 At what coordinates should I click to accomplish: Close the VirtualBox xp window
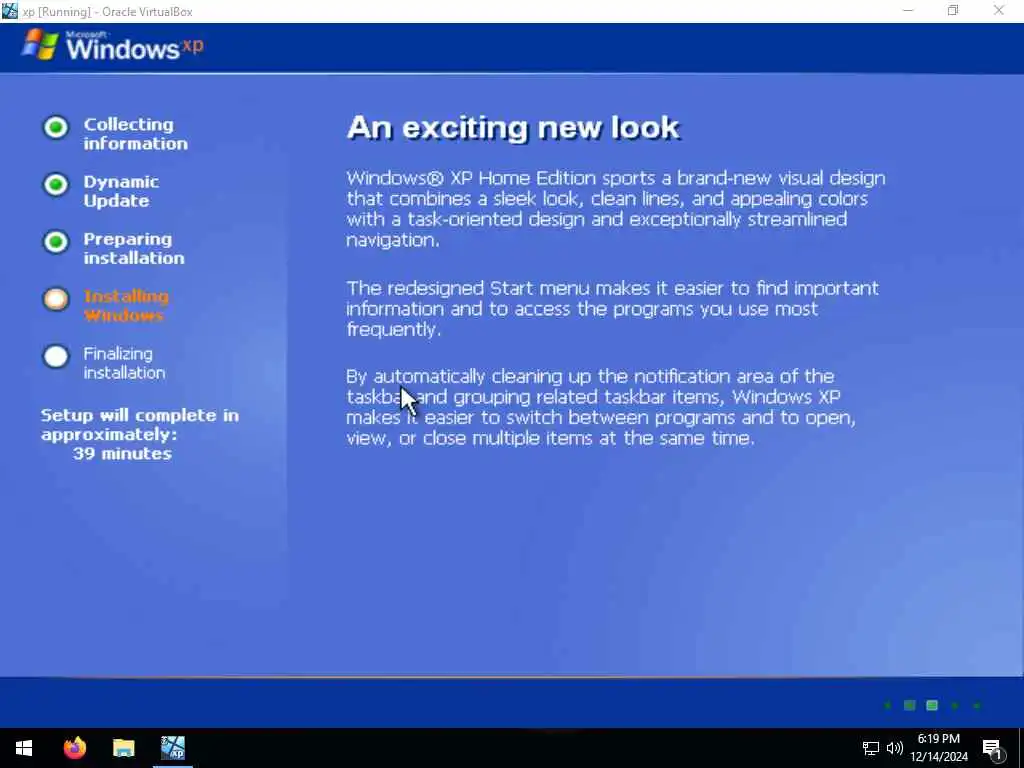999,10
